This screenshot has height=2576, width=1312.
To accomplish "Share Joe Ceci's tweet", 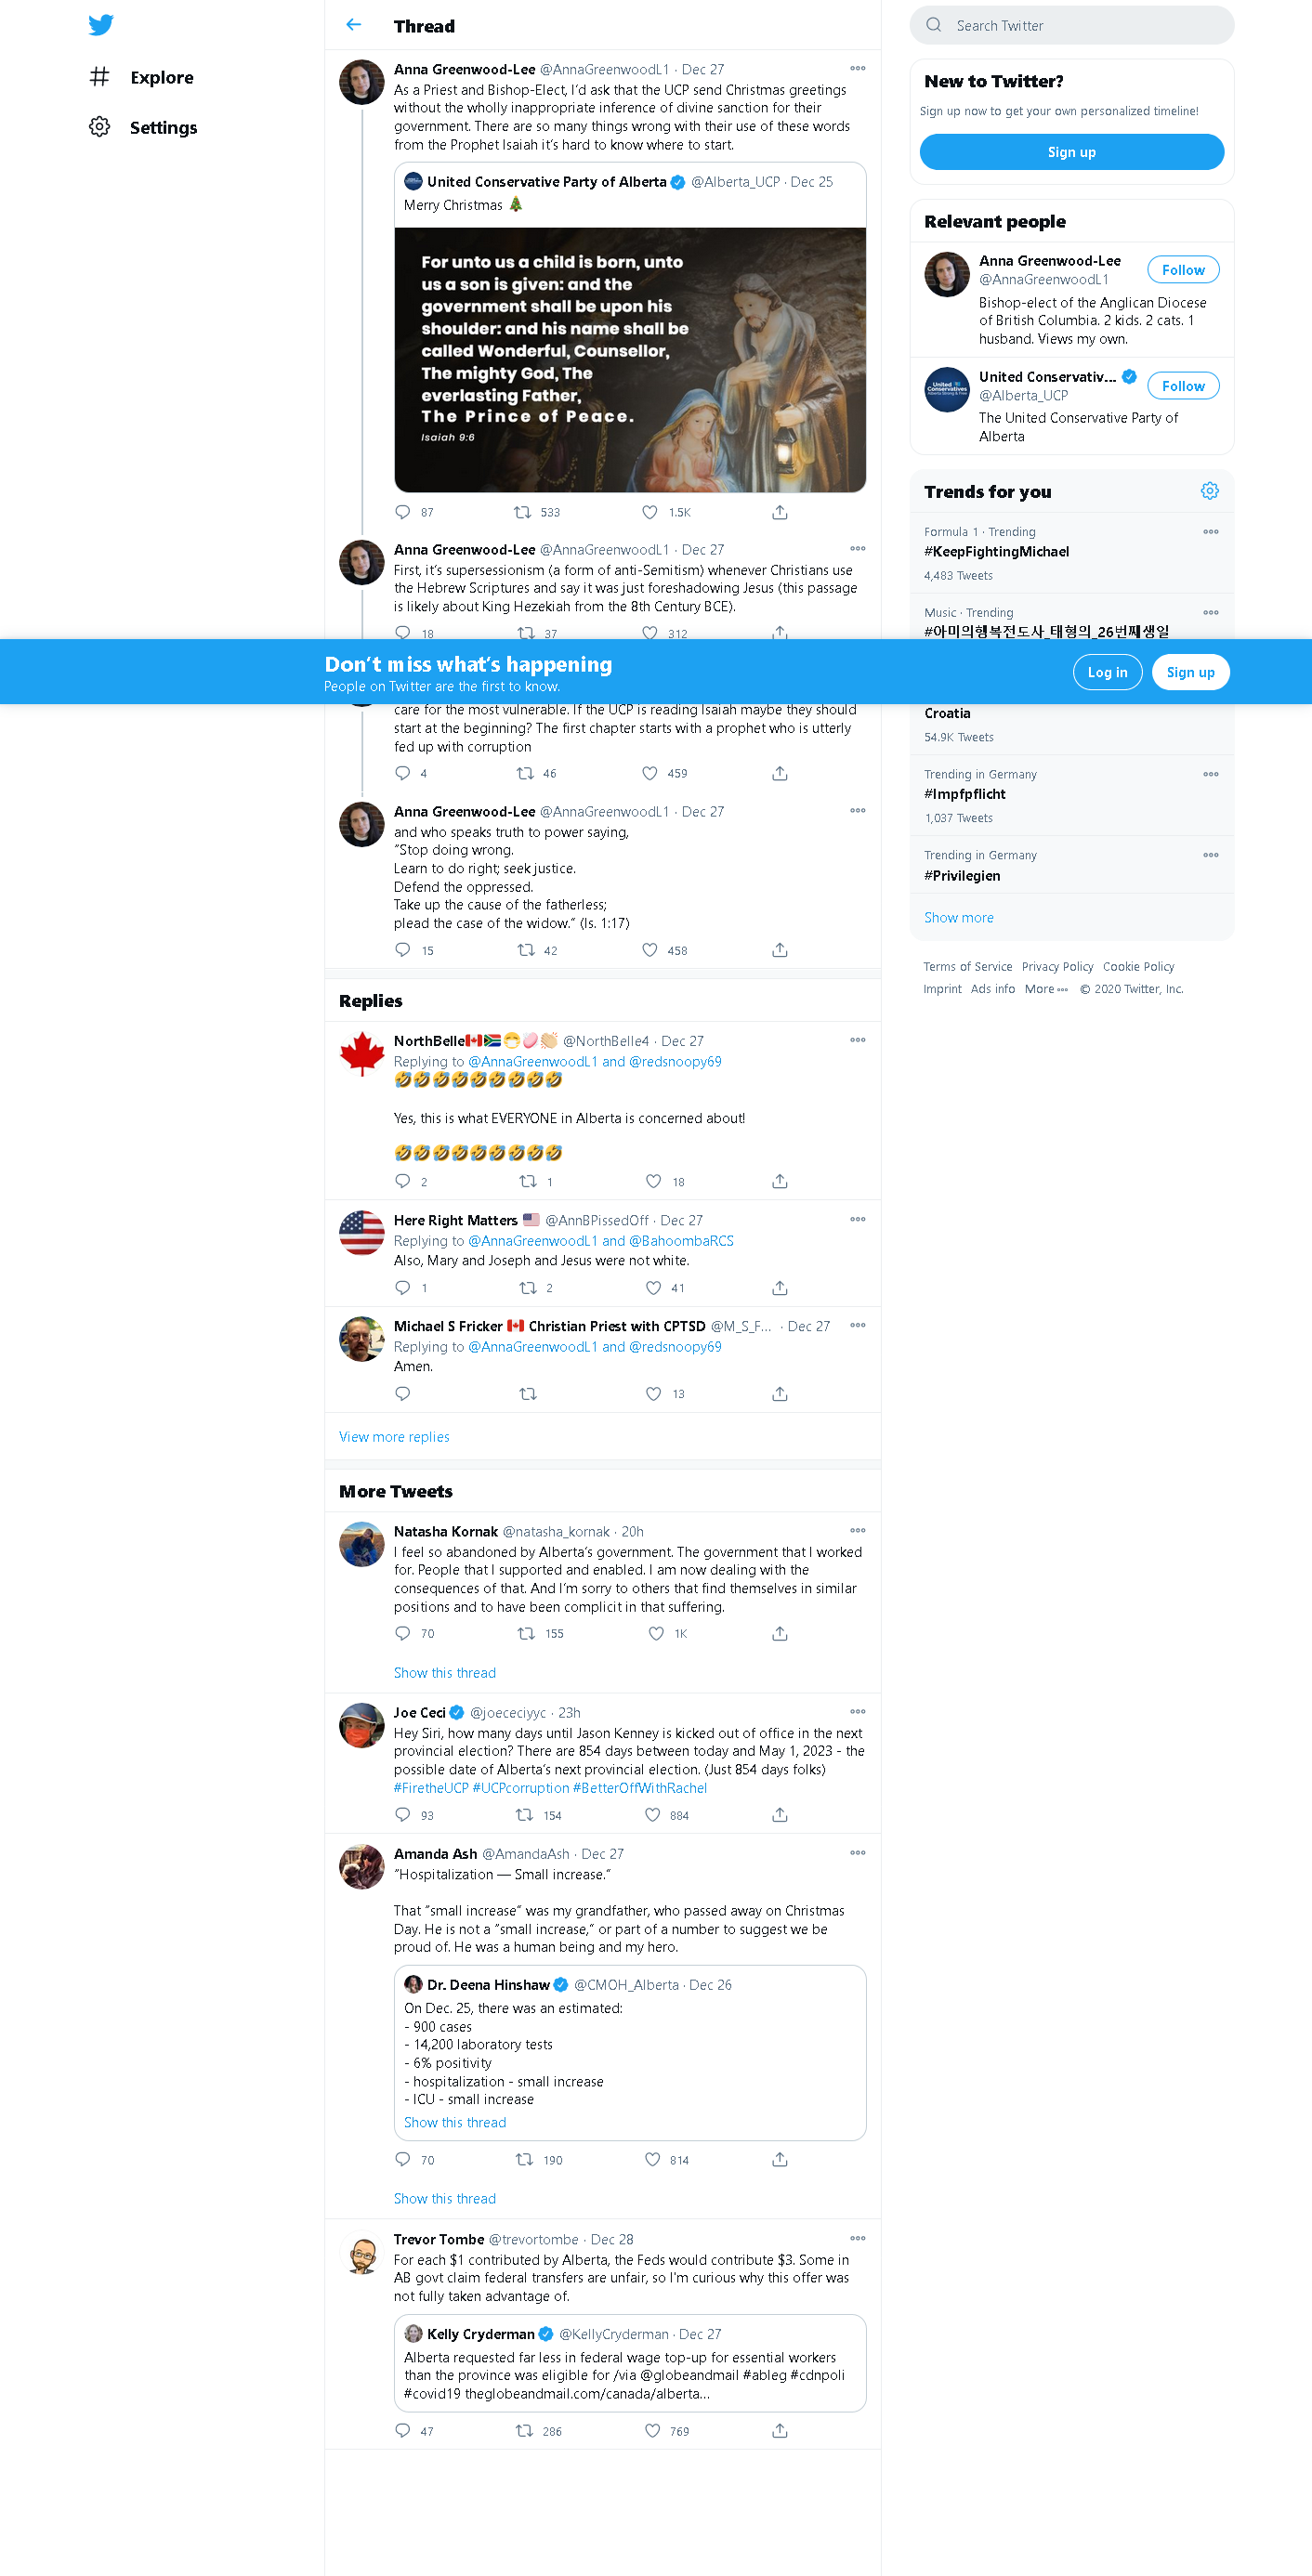I will [780, 1814].
